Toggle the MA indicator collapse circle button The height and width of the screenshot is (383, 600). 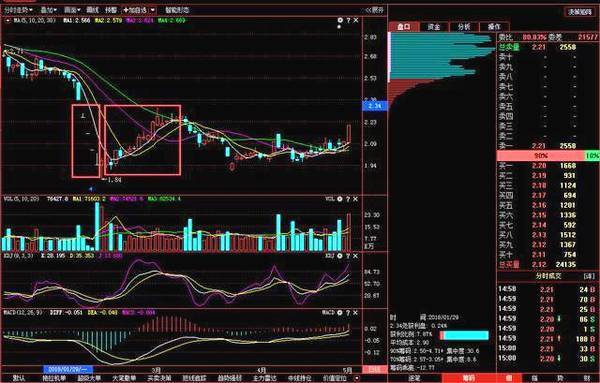point(7,20)
